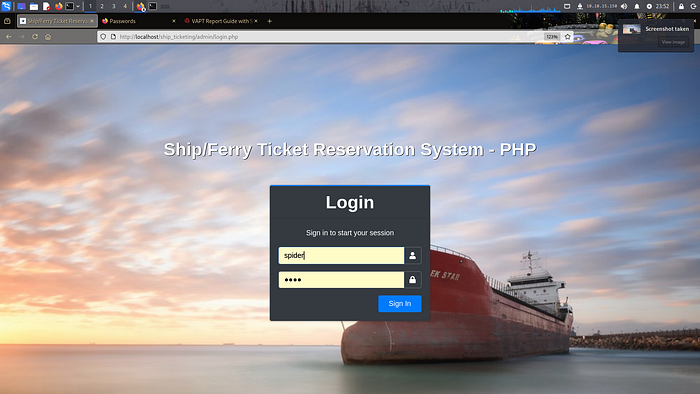View site information page icon
This screenshot has height=394, width=700.
[x=113, y=37]
